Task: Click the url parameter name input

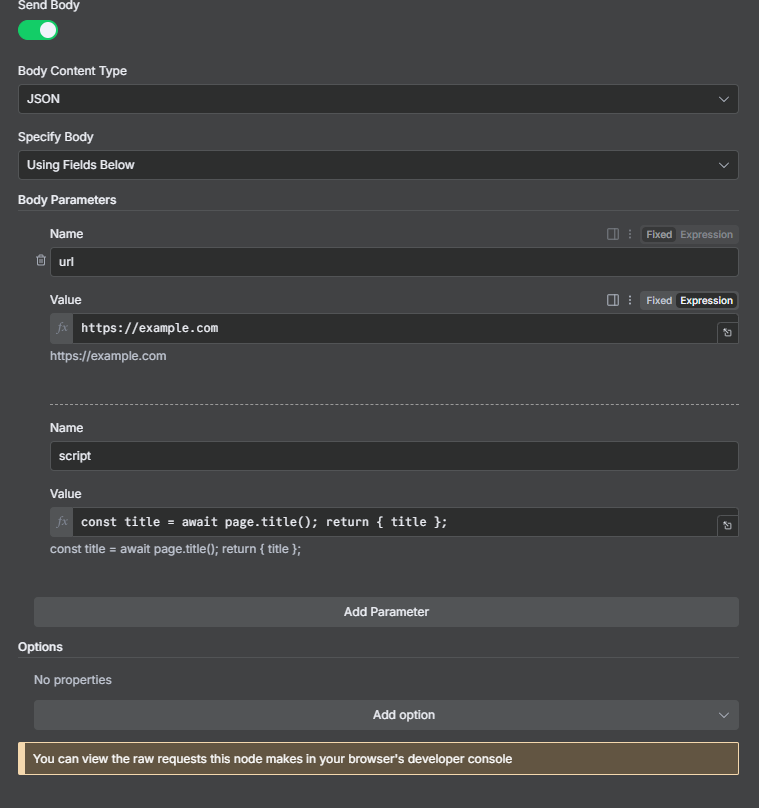Action: coord(394,262)
